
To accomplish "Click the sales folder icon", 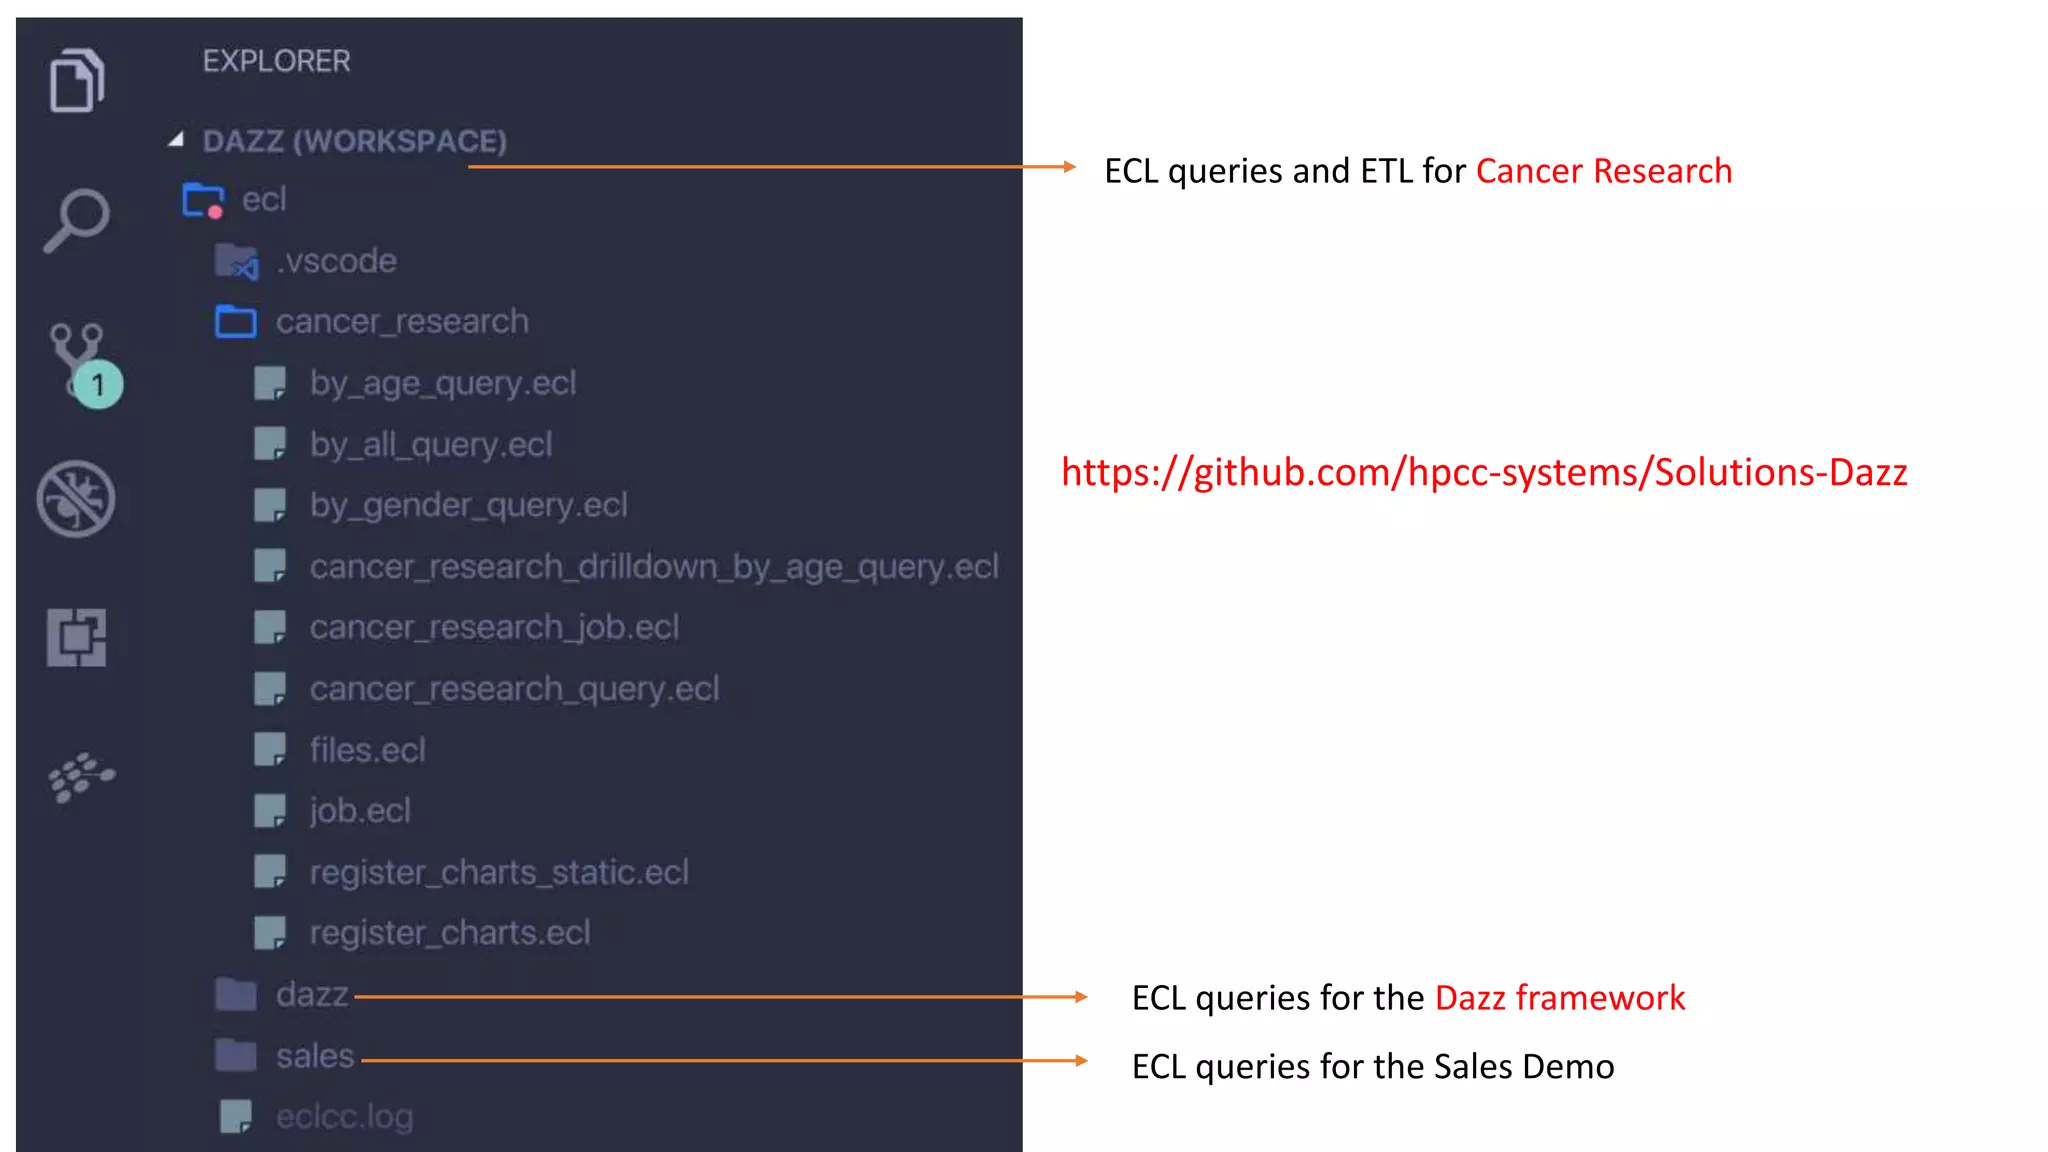I will (236, 1055).
